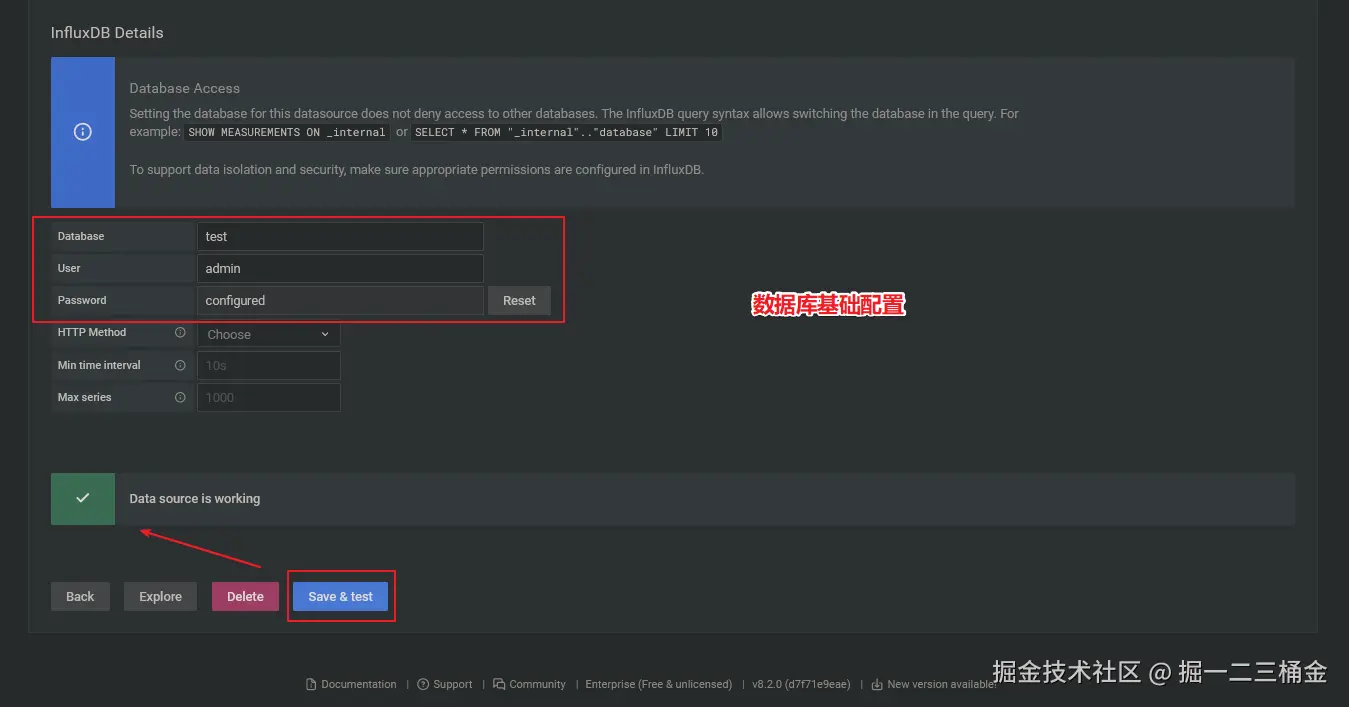Click the Min time interval label
This screenshot has height=707, width=1349.
pos(99,365)
